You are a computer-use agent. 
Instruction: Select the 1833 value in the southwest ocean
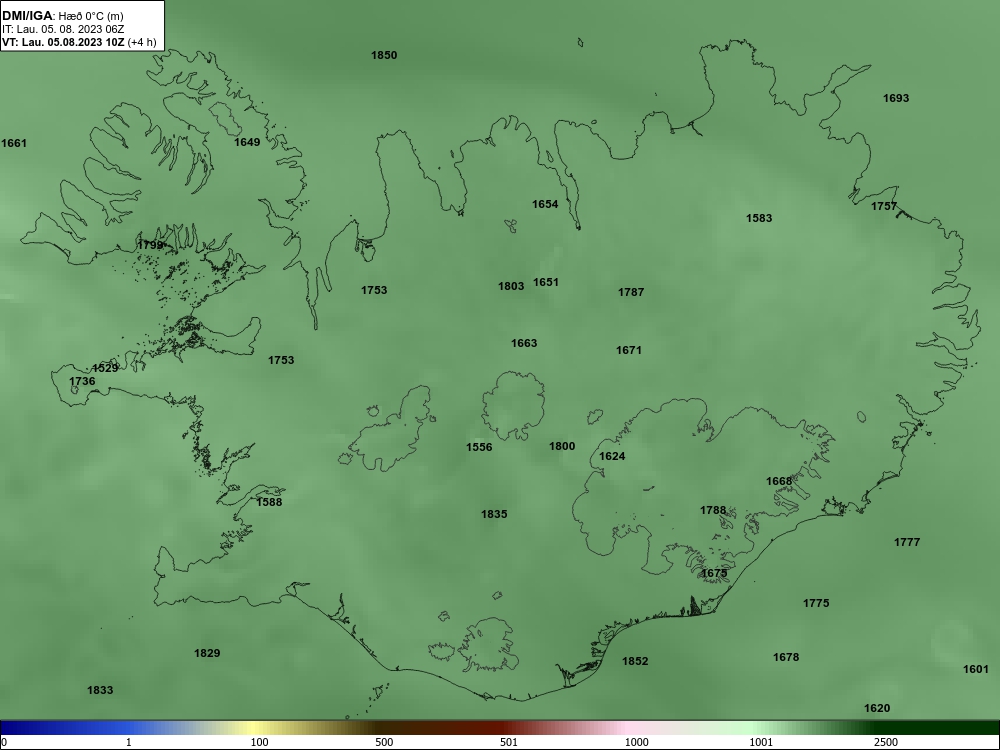click(100, 690)
